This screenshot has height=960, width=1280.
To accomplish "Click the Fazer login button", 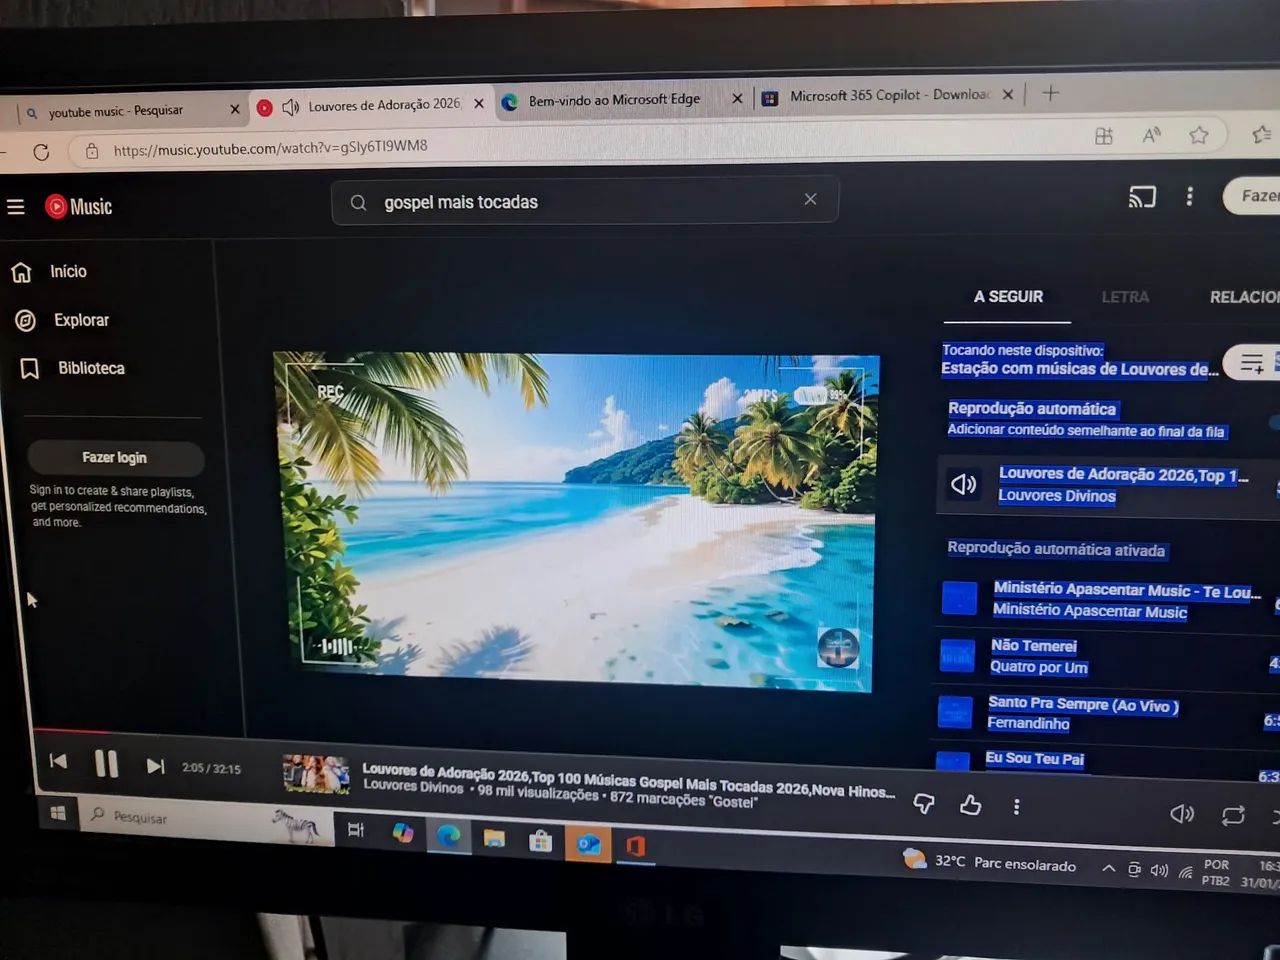I will click(x=114, y=457).
